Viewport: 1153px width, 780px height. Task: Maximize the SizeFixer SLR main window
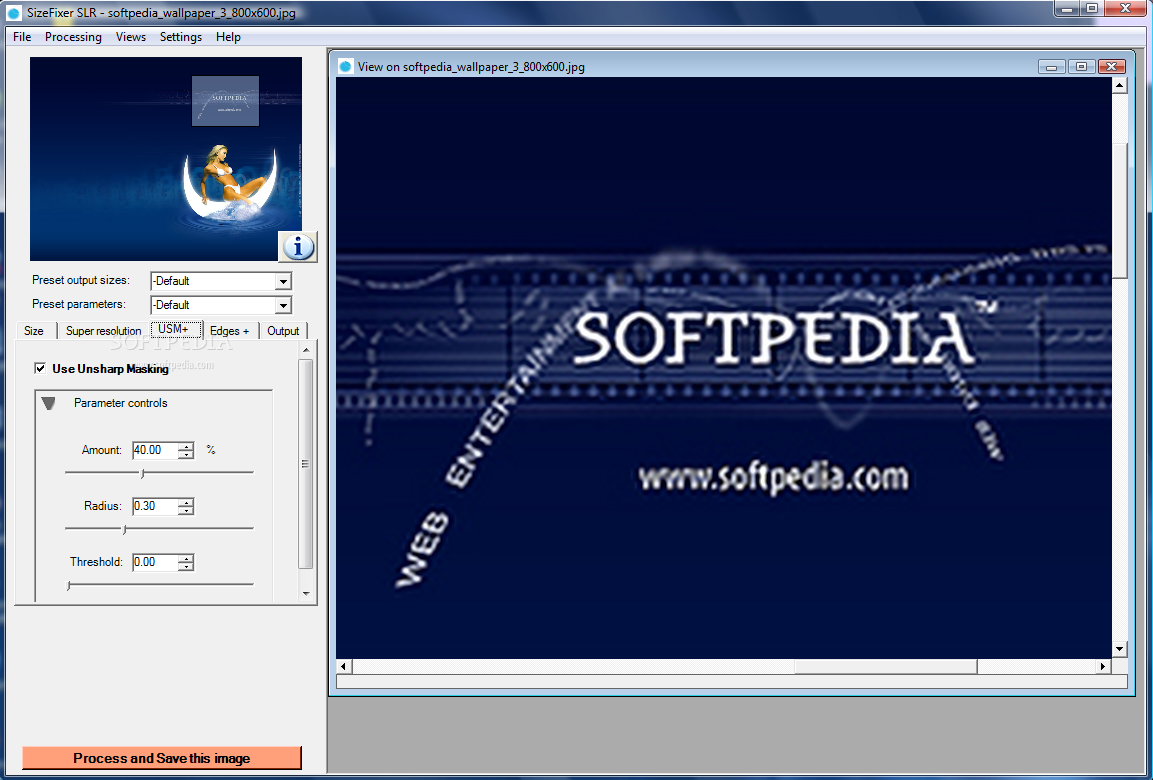(1091, 8)
